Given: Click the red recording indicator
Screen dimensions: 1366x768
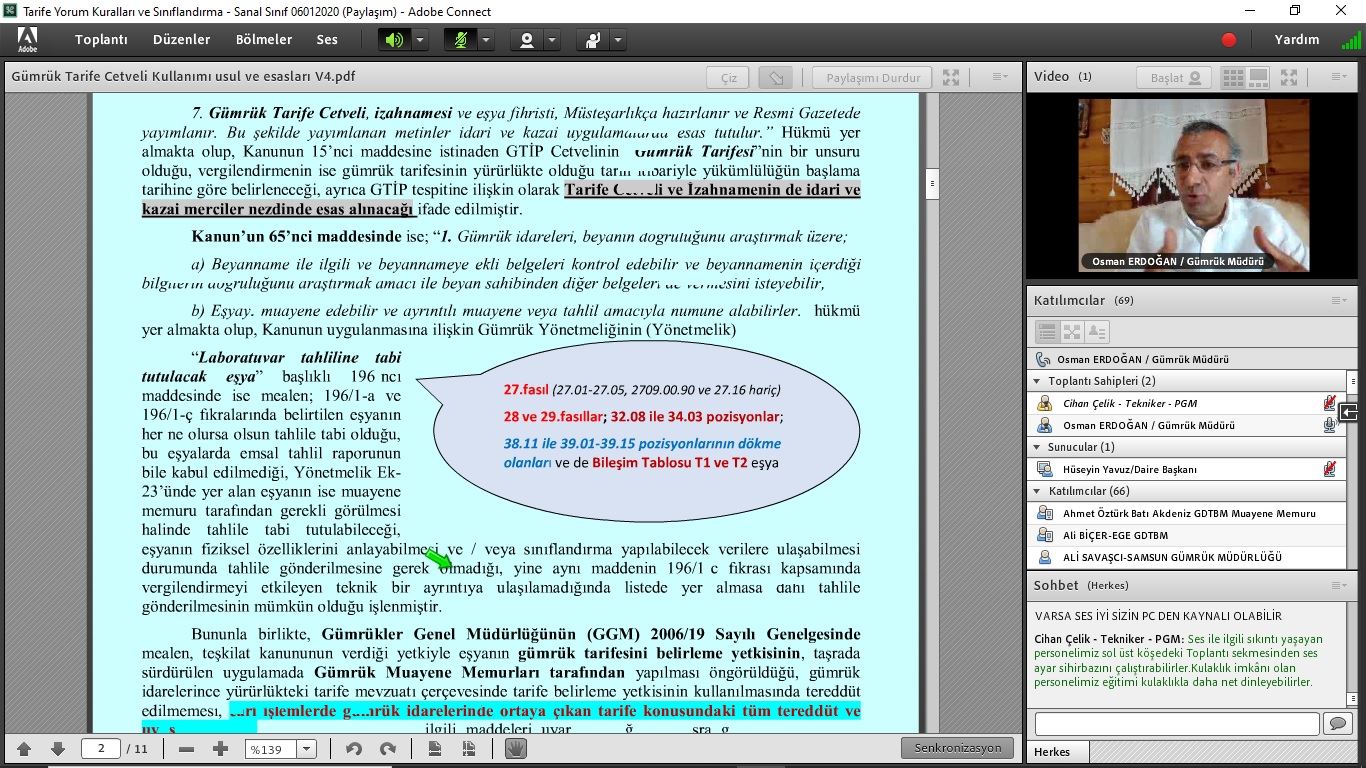Looking at the screenshot, I should (x=1229, y=40).
